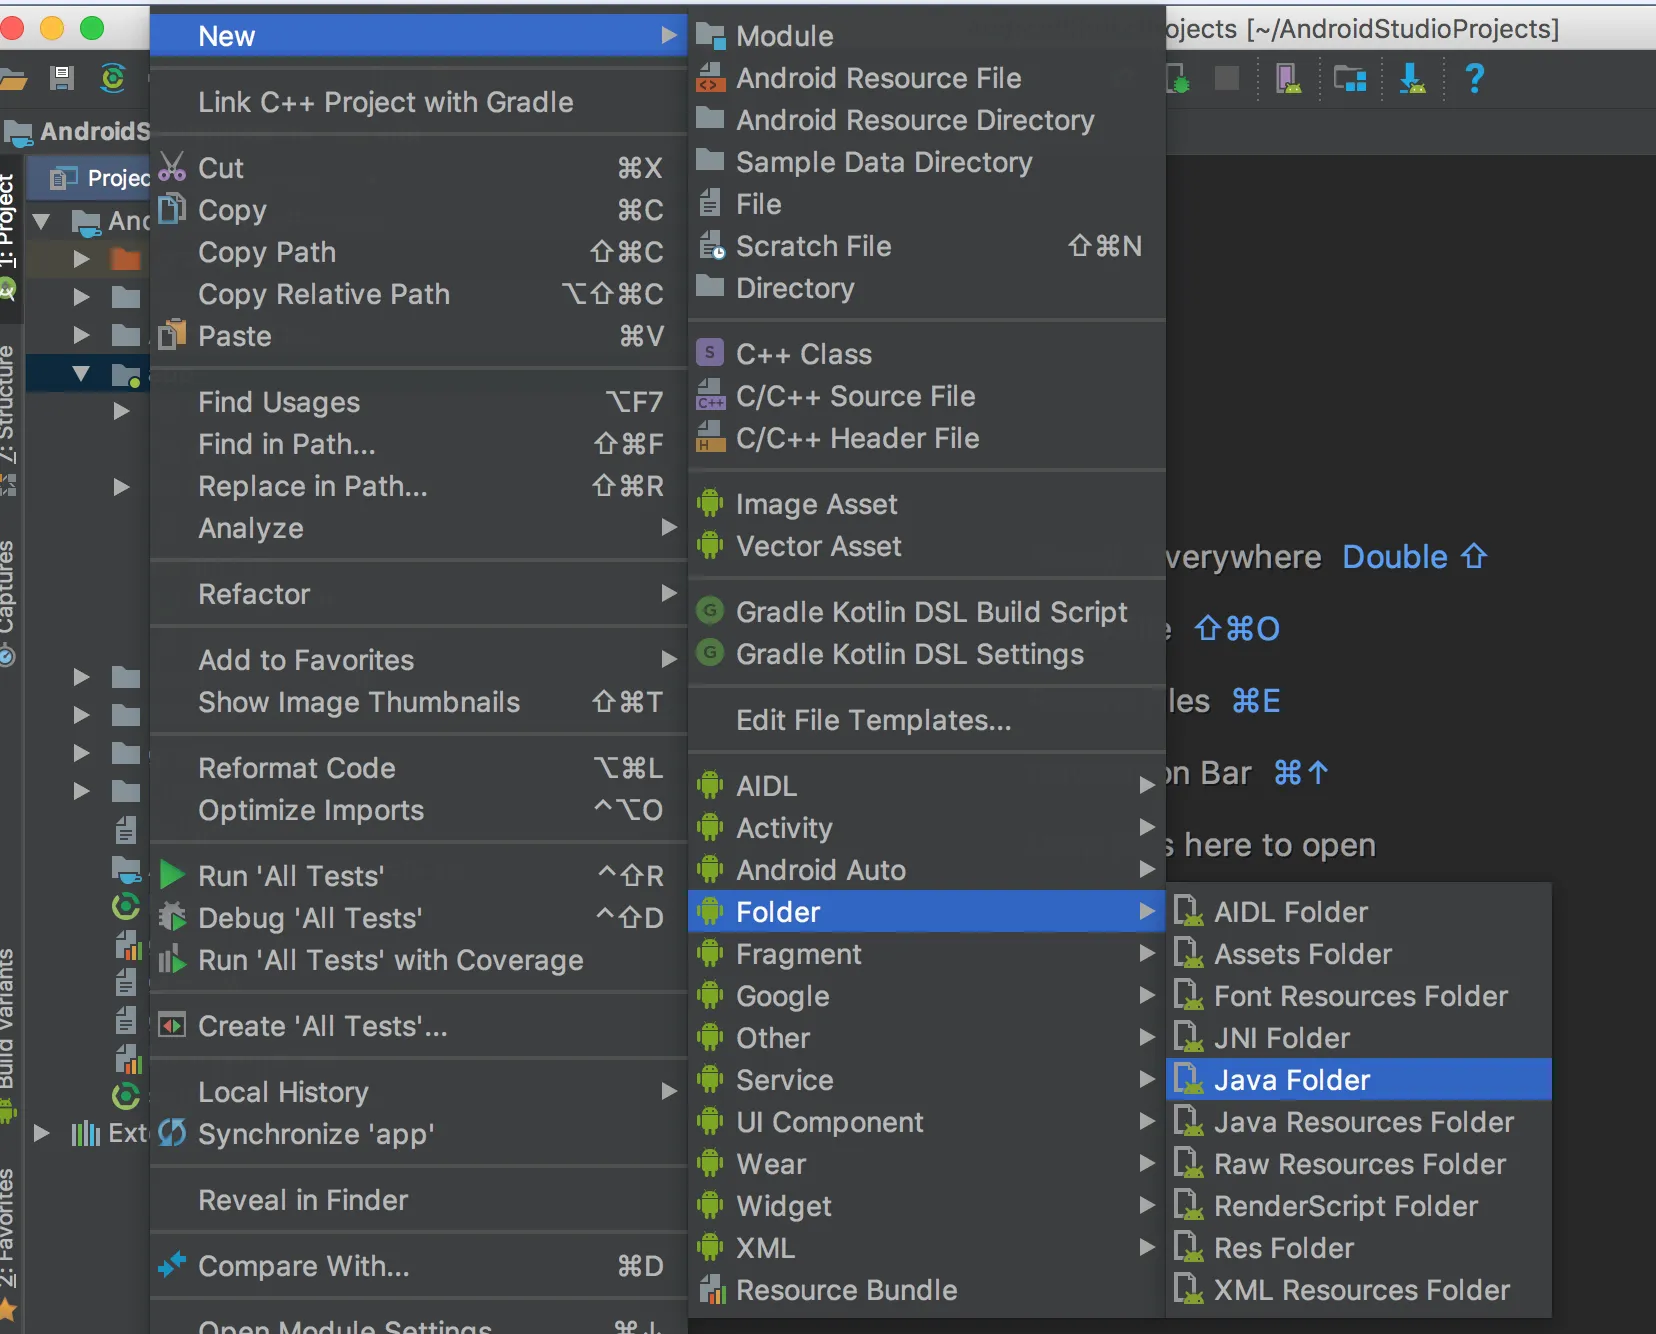Open the Analyze submenu

pyautogui.click(x=418, y=528)
